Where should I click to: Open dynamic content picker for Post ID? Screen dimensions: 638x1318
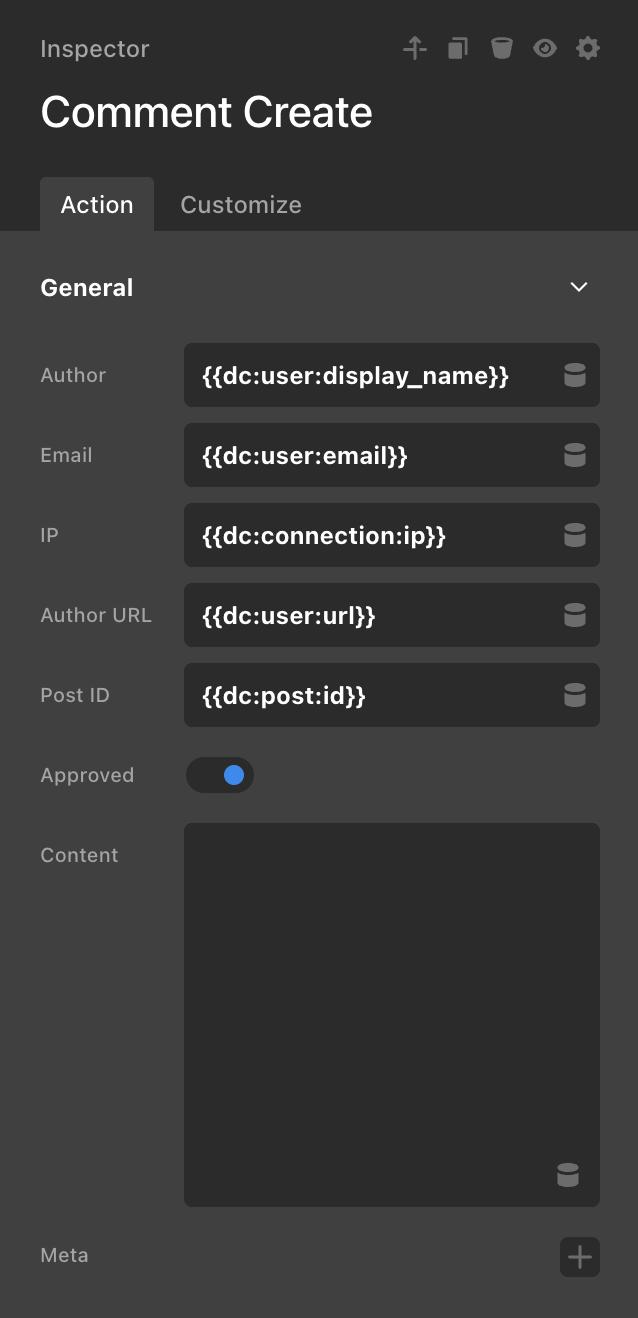point(574,695)
